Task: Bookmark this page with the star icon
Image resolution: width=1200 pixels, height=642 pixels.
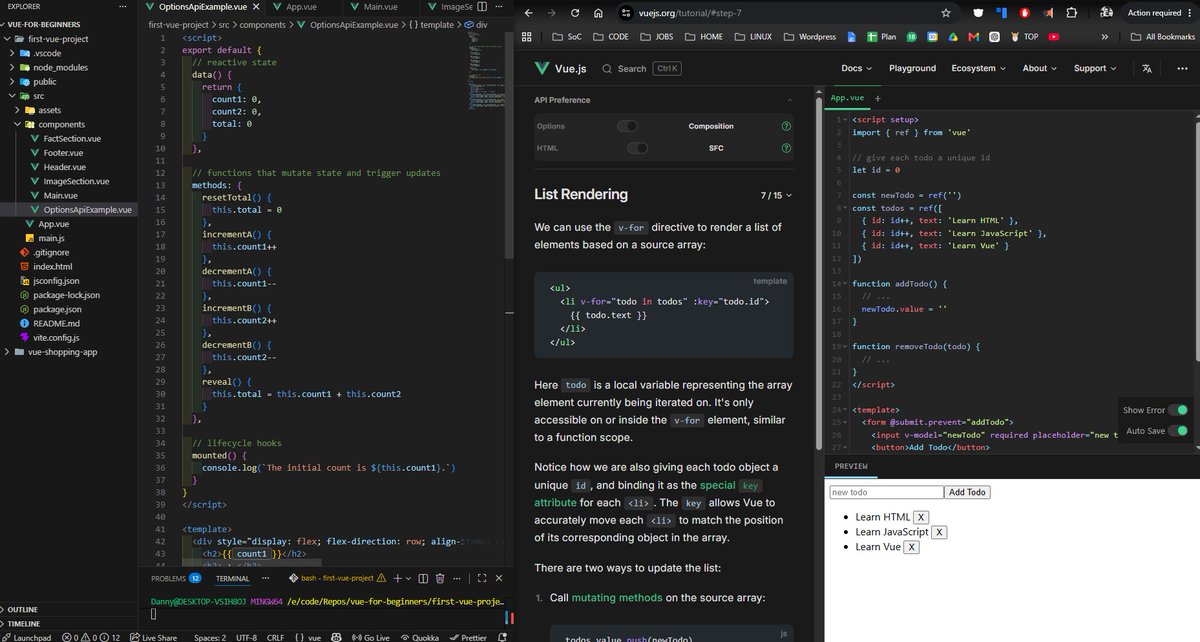Action: 946,13
